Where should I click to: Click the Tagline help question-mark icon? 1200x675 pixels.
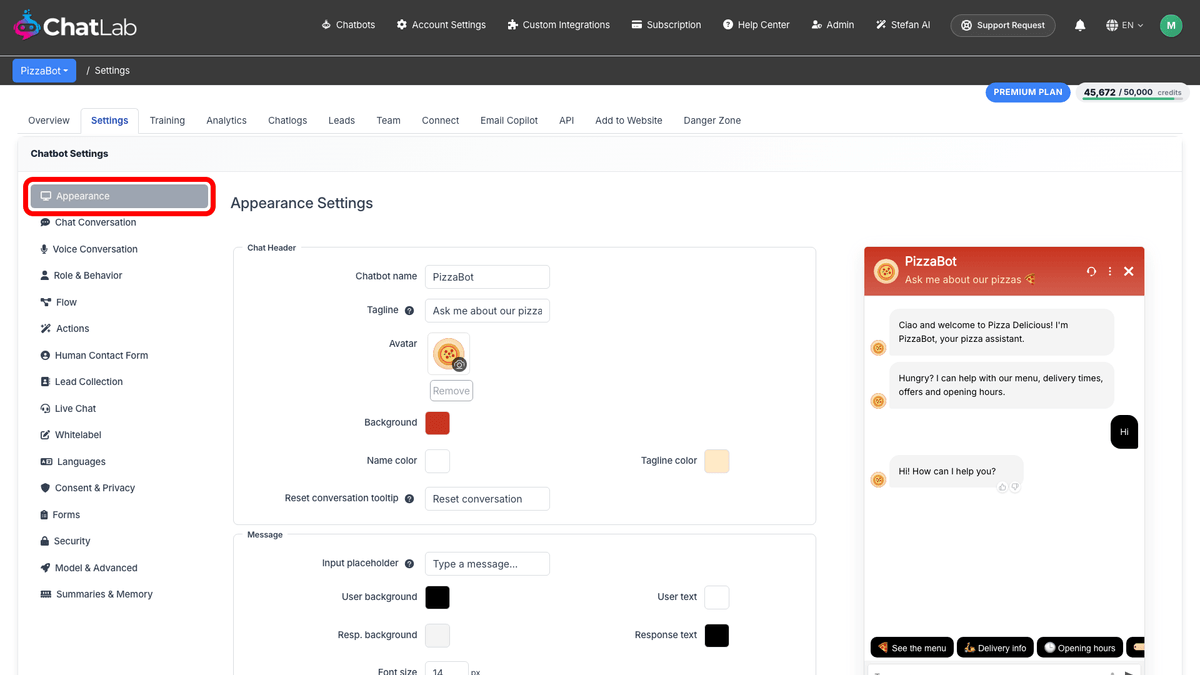409,311
